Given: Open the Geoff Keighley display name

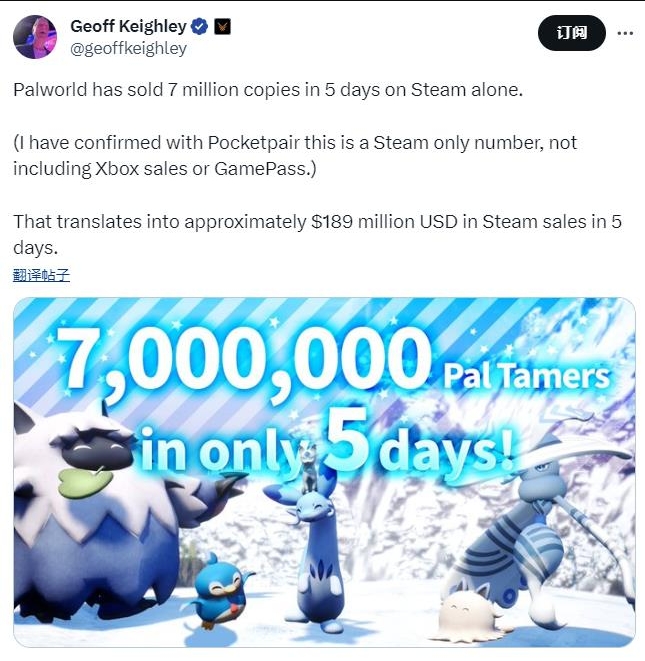Looking at the screenshot, I should click(x=128, y=26).
